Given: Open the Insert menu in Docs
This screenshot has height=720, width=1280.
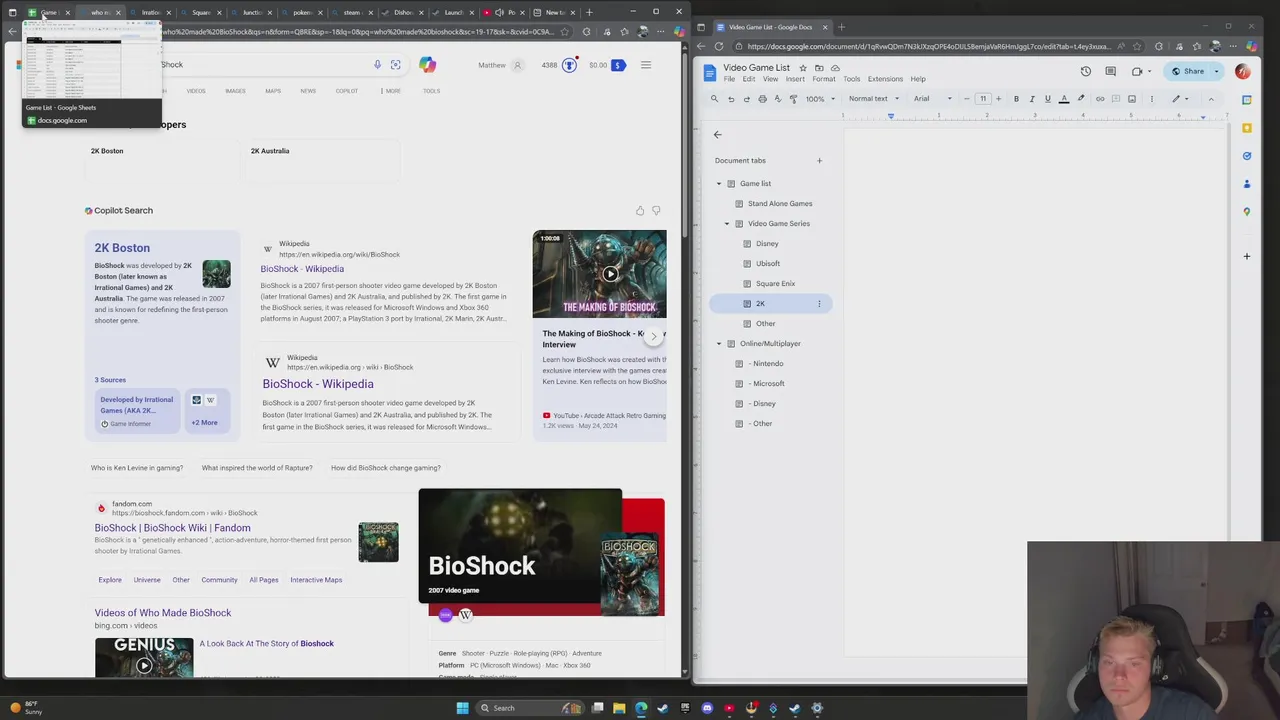Looking at the screenshot, I should click(x=795, y=79).
